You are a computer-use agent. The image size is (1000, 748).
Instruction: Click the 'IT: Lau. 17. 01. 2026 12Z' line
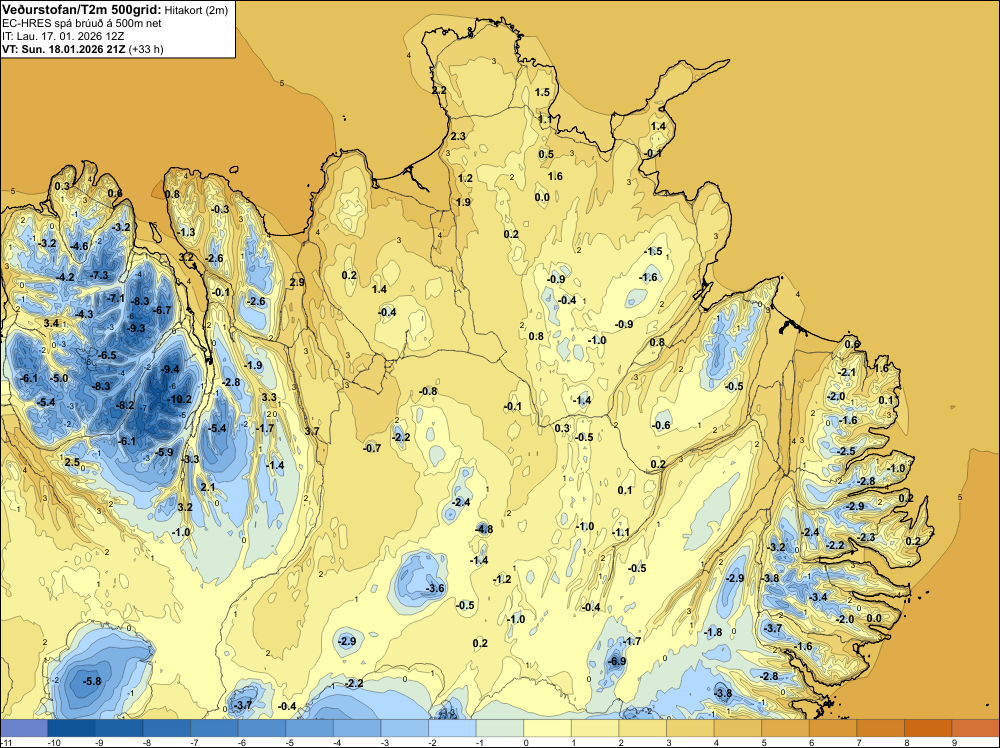[x=63, y=36]
